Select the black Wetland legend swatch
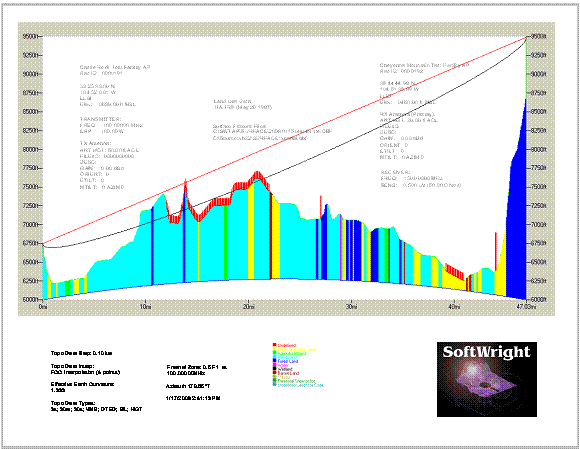Image resolution: width=580 pixels, height=449 pixels. tap(274, 368)
